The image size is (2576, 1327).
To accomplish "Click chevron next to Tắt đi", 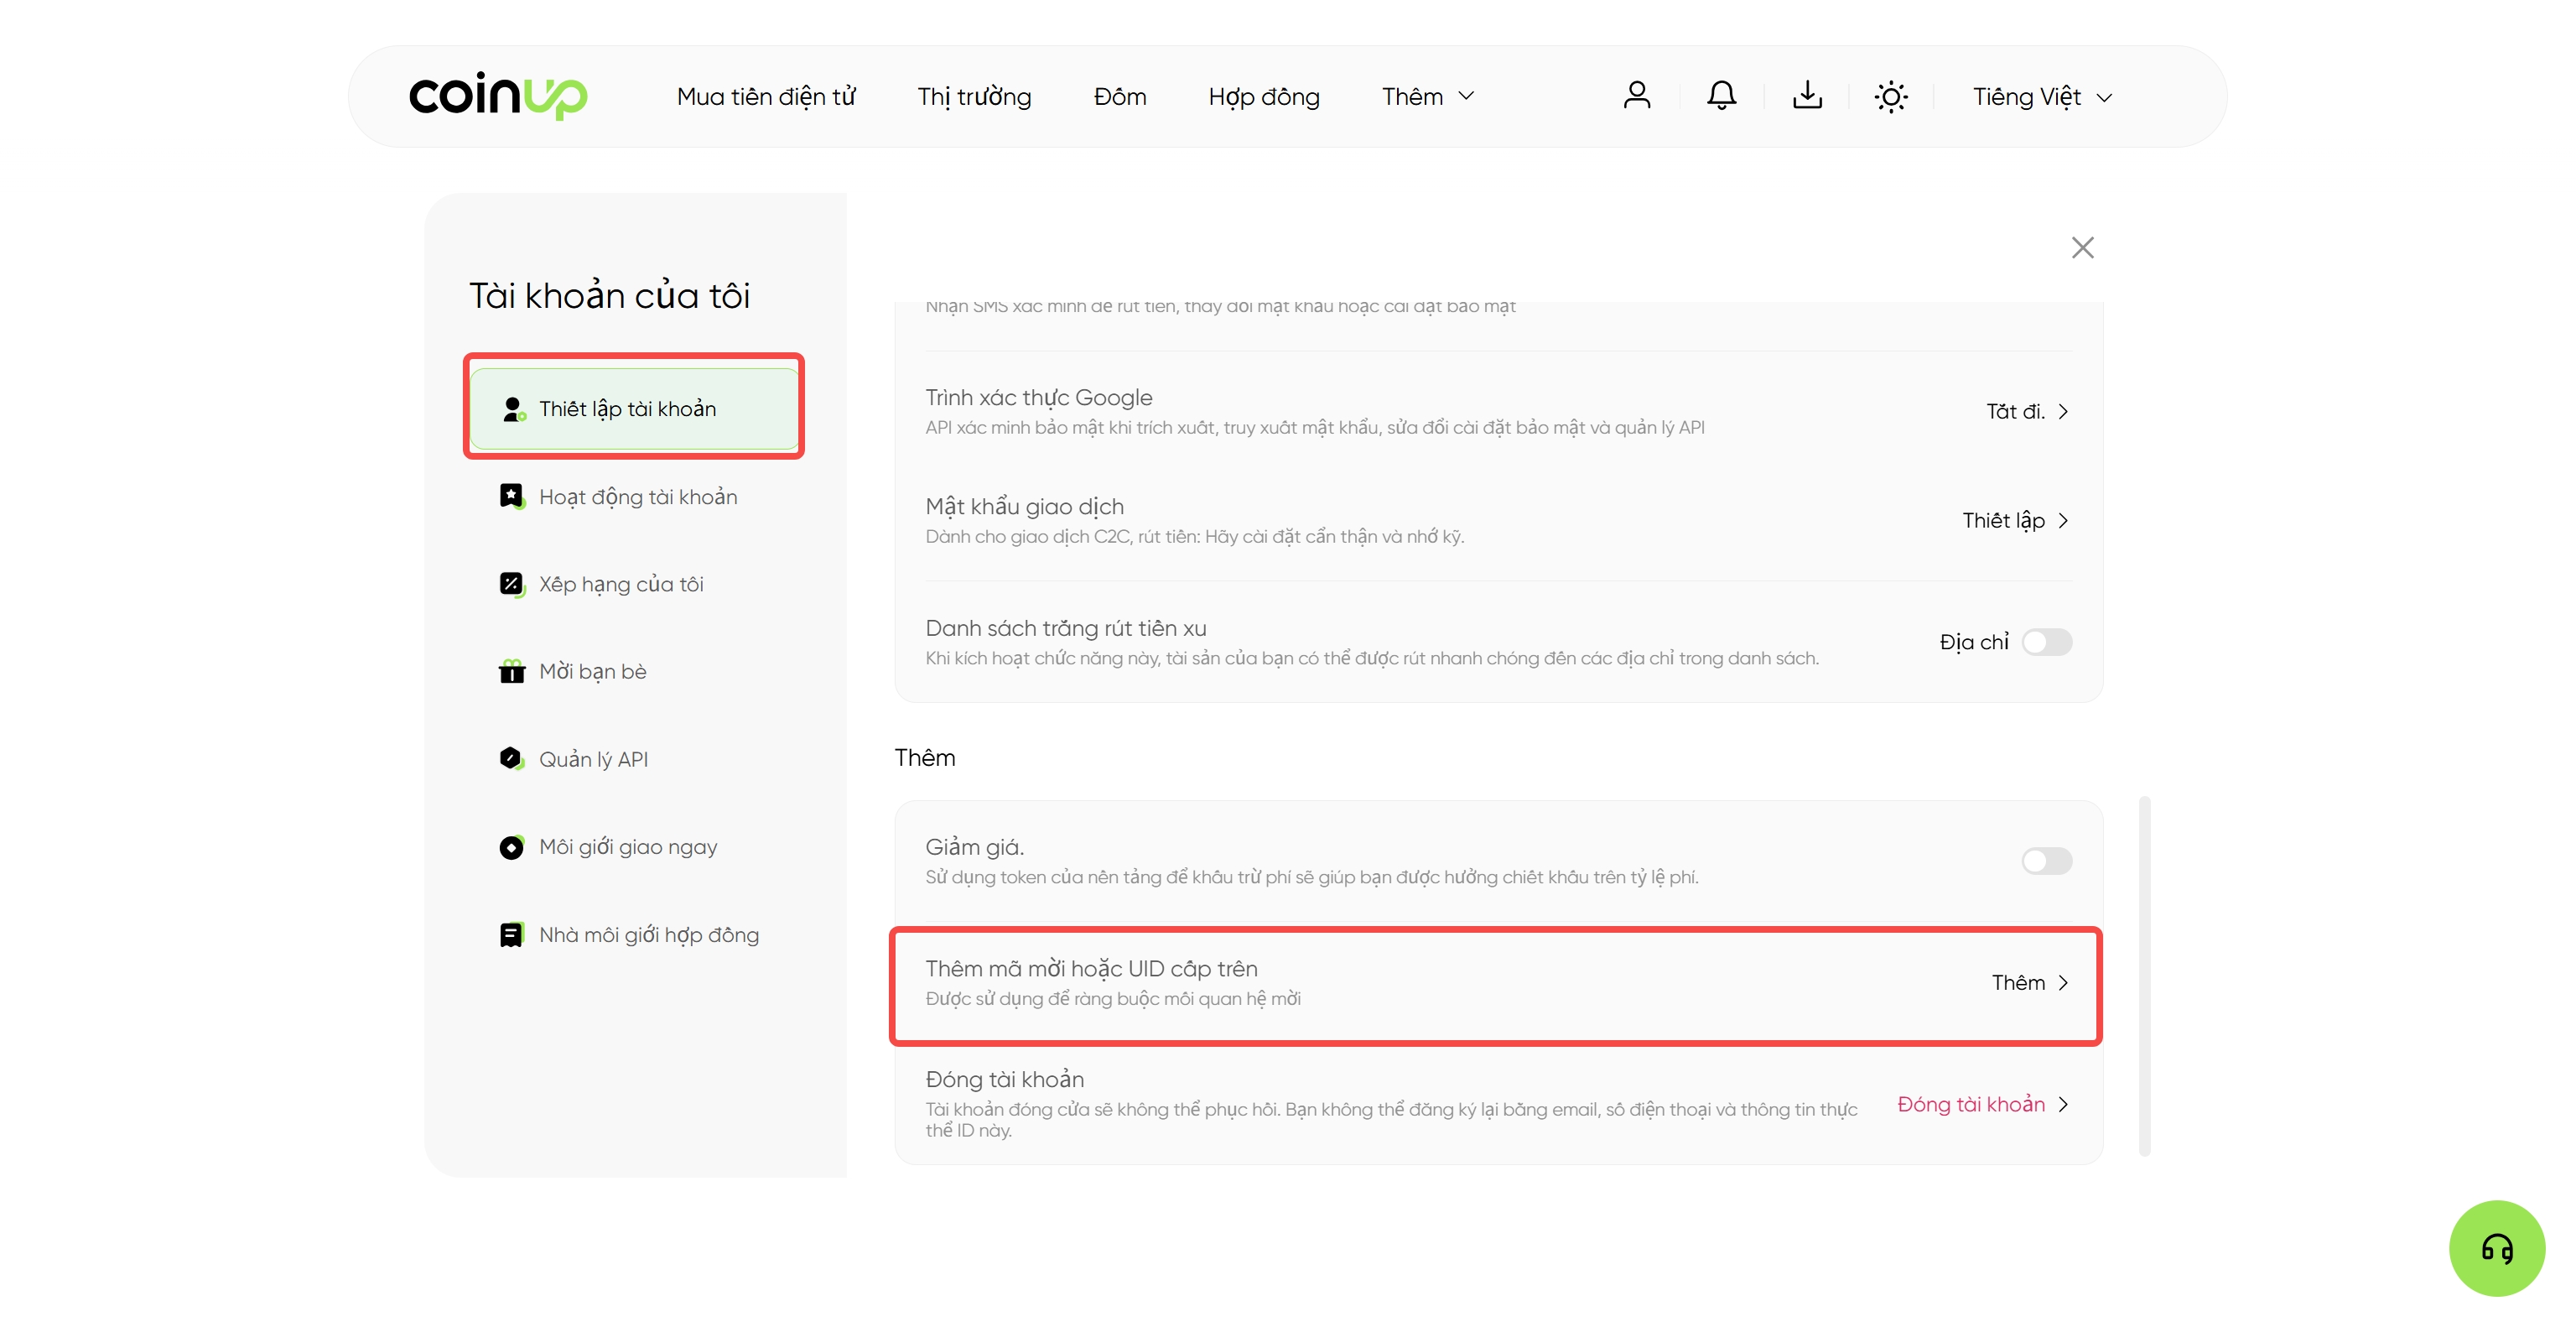I will tap(2063, 412).
